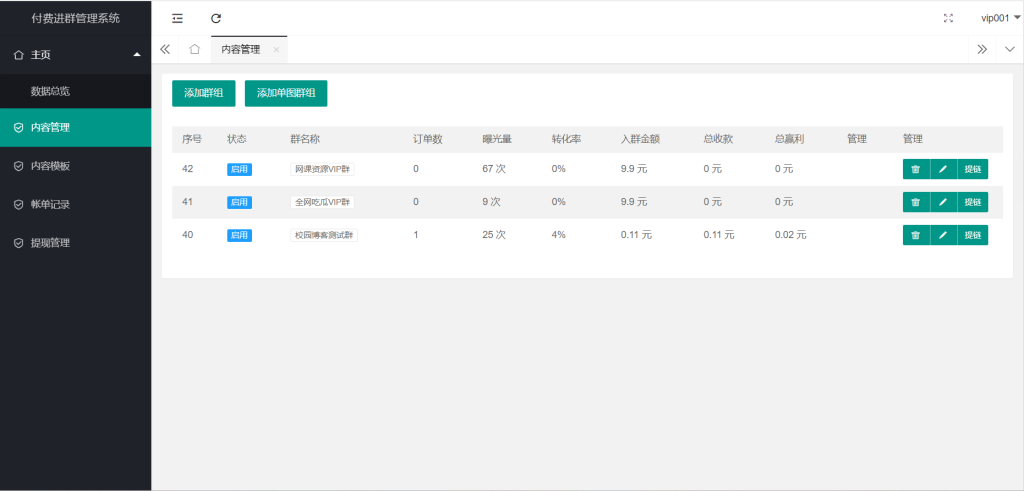Click the refresh icon in top bar

[216, 18]
